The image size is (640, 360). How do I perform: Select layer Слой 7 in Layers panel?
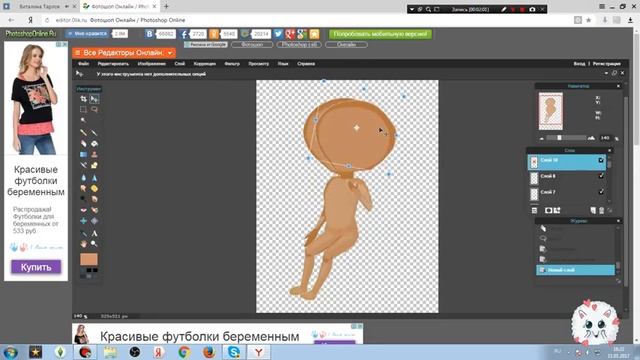[x=567, y=193]
